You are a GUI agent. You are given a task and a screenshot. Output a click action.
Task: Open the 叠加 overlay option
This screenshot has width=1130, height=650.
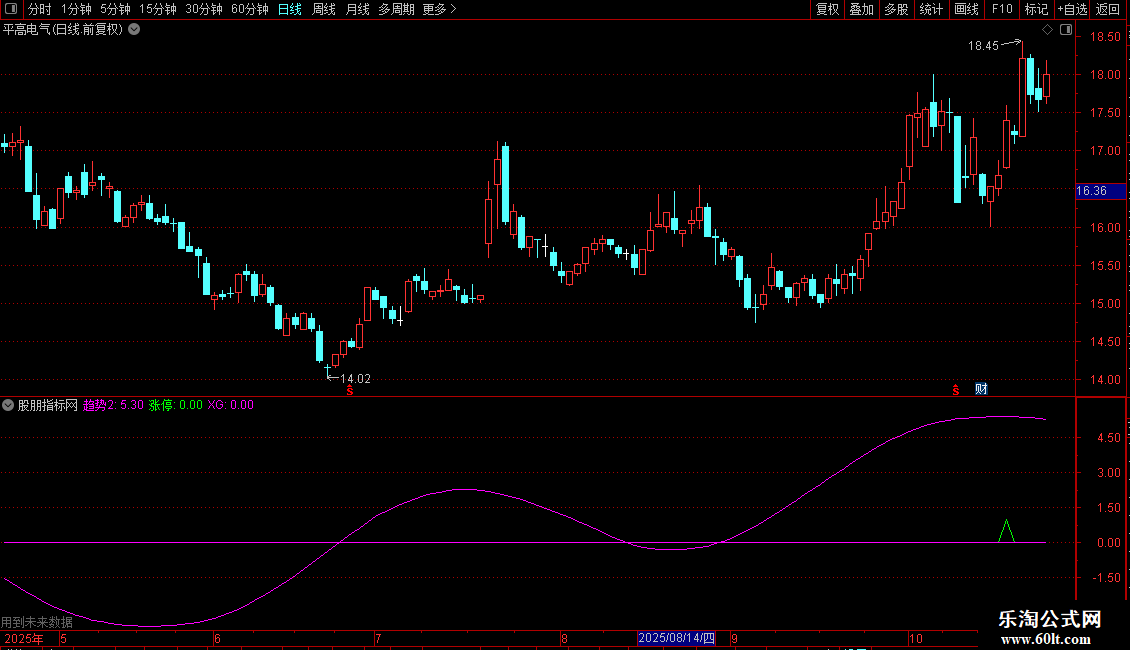click(861, 10)
